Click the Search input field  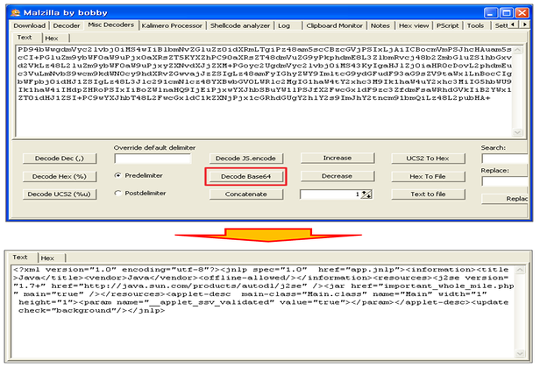[x=505, y=159]
